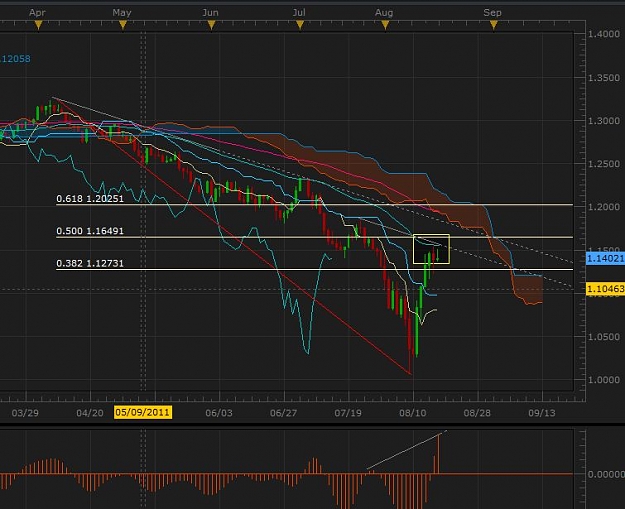Click the yellow 1.10463 price tag

[605, 288]
